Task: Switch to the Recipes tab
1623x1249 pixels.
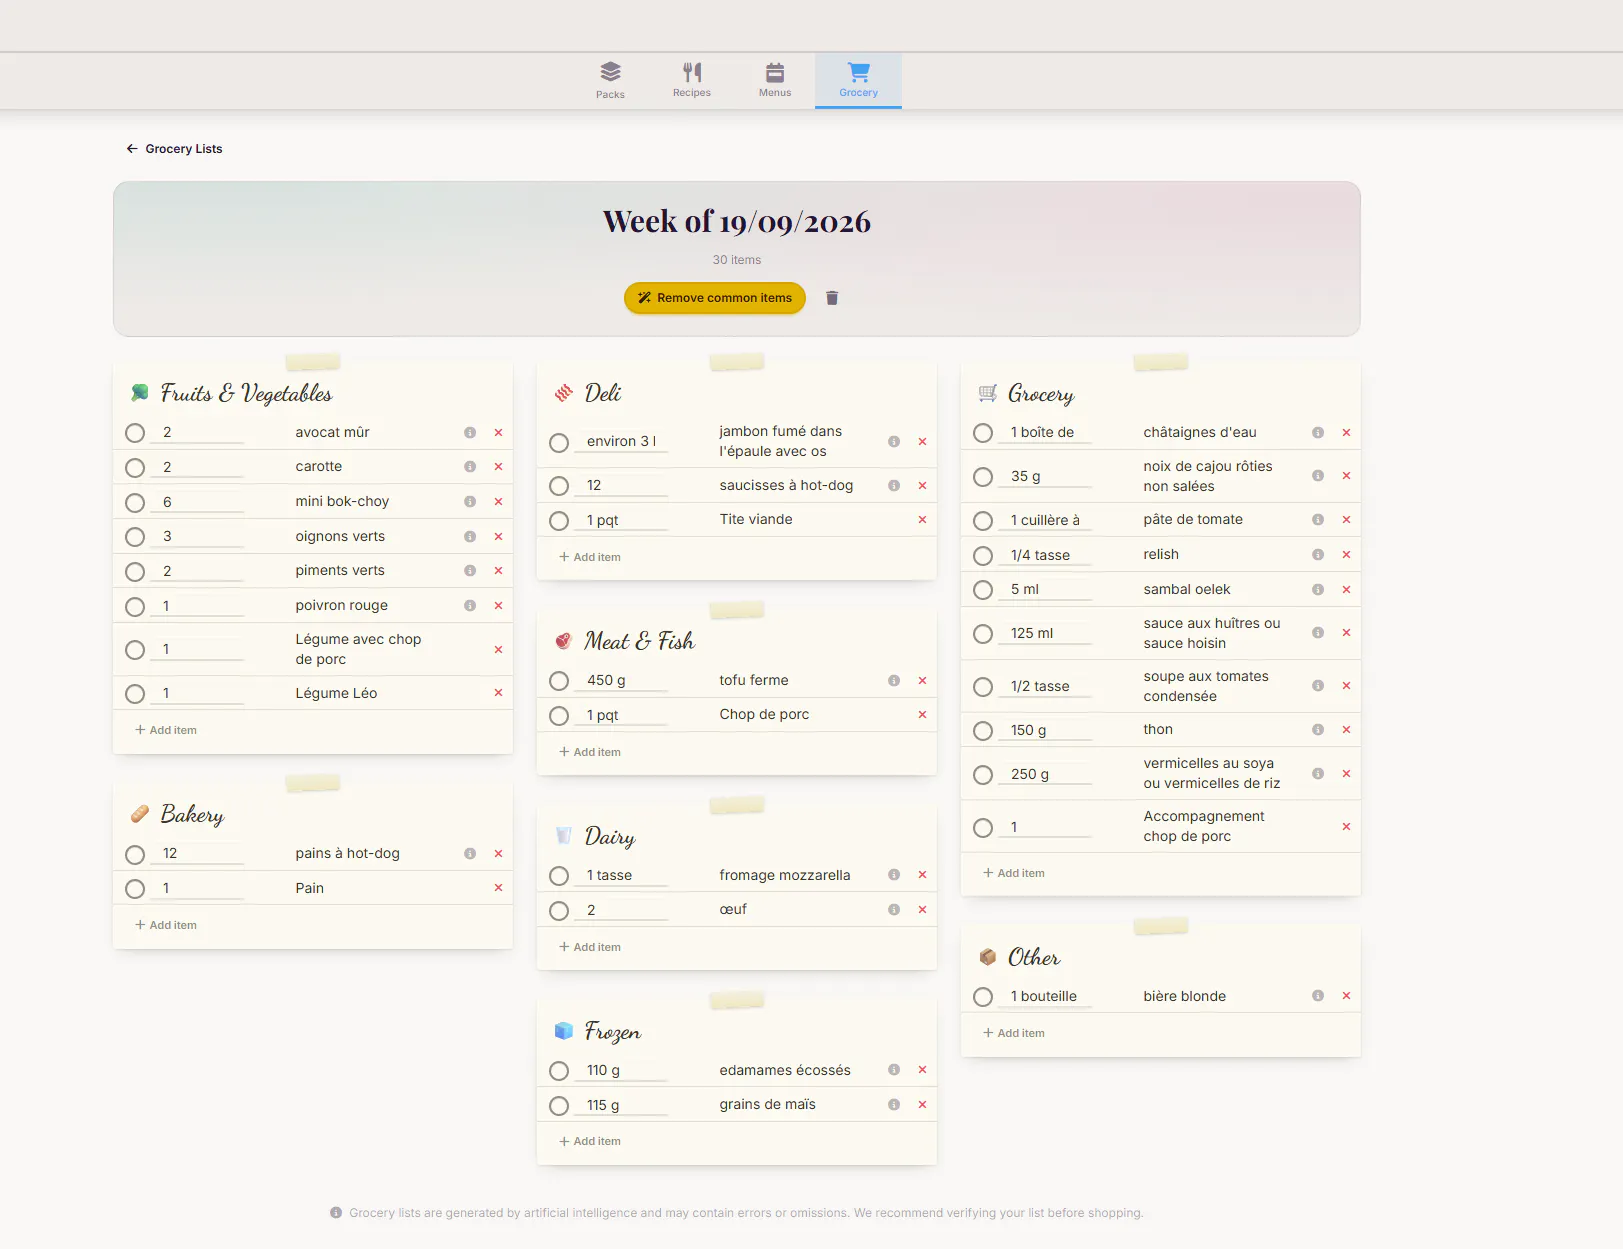Action: pos(692,80)
